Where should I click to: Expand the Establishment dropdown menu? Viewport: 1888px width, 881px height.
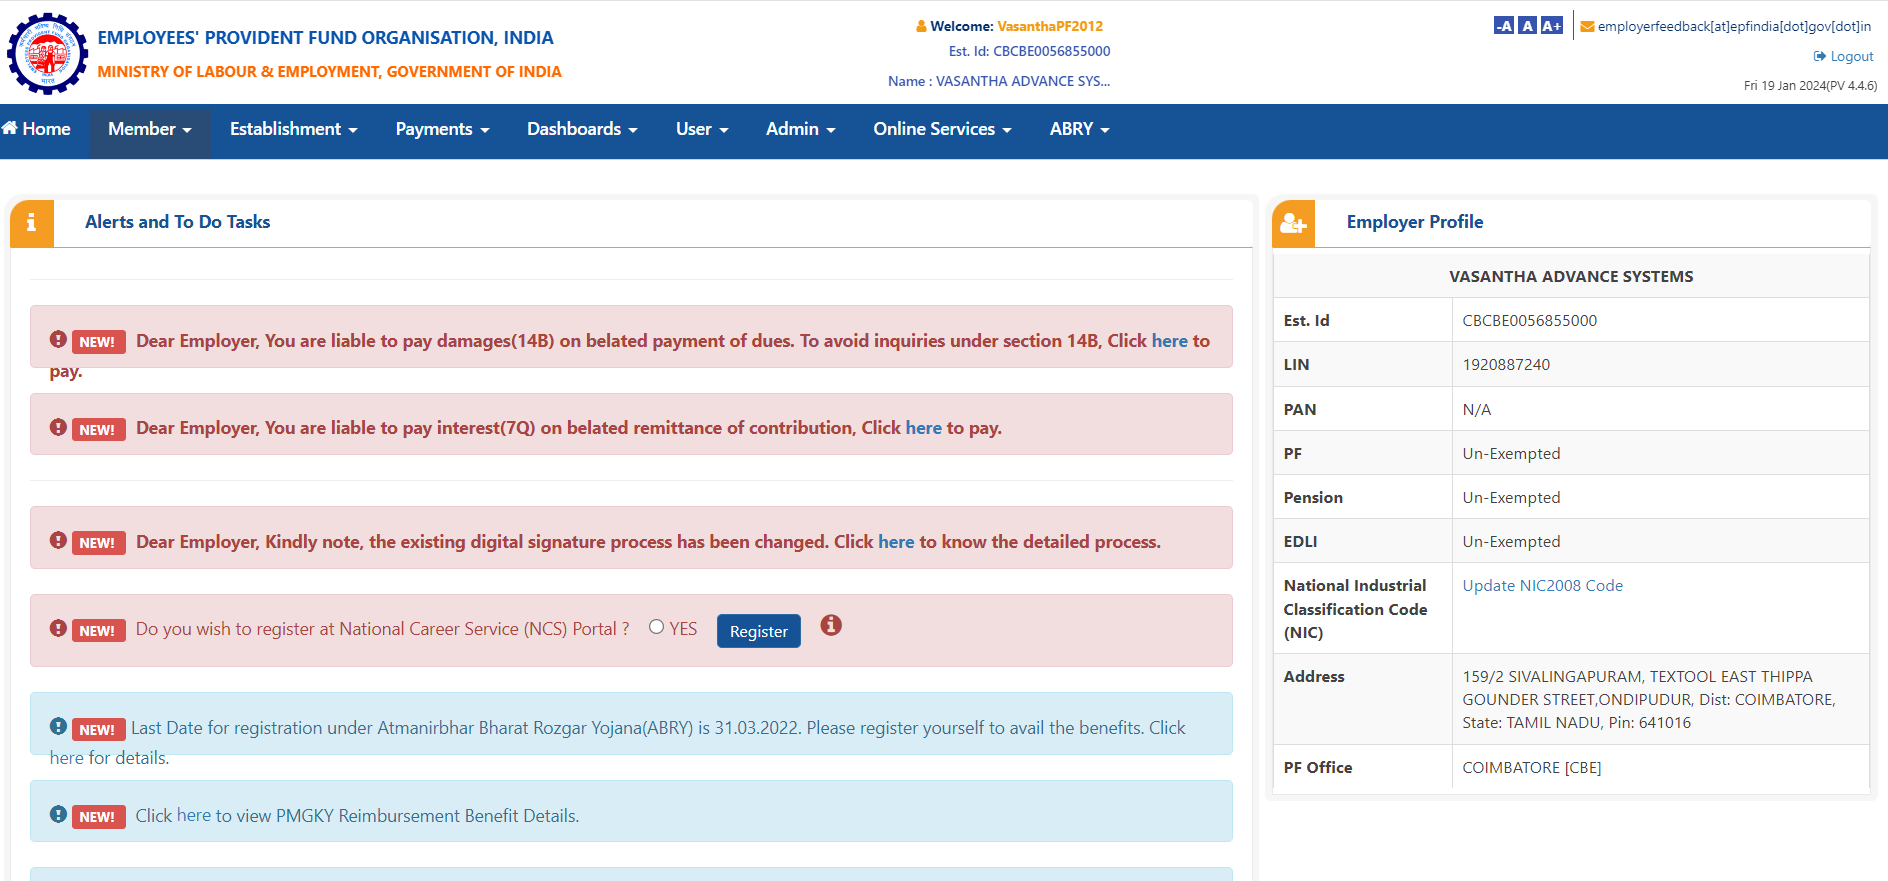click(x=293, y=129)
